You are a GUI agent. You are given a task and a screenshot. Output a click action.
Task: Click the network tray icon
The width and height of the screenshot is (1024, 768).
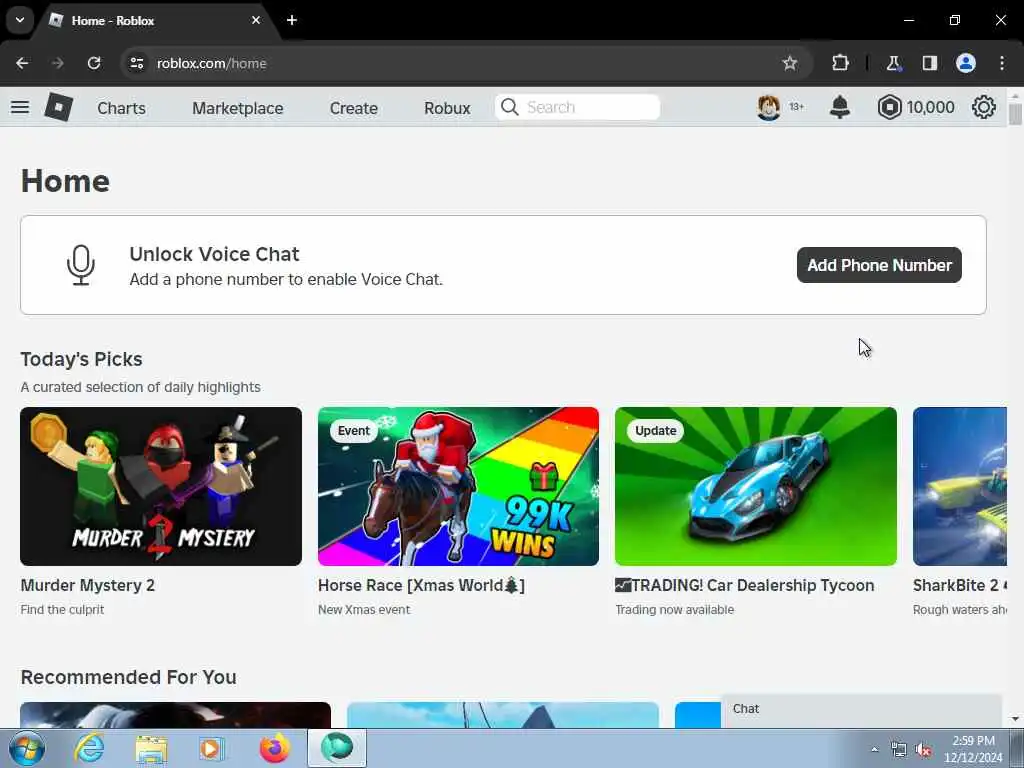coord(899,750)
